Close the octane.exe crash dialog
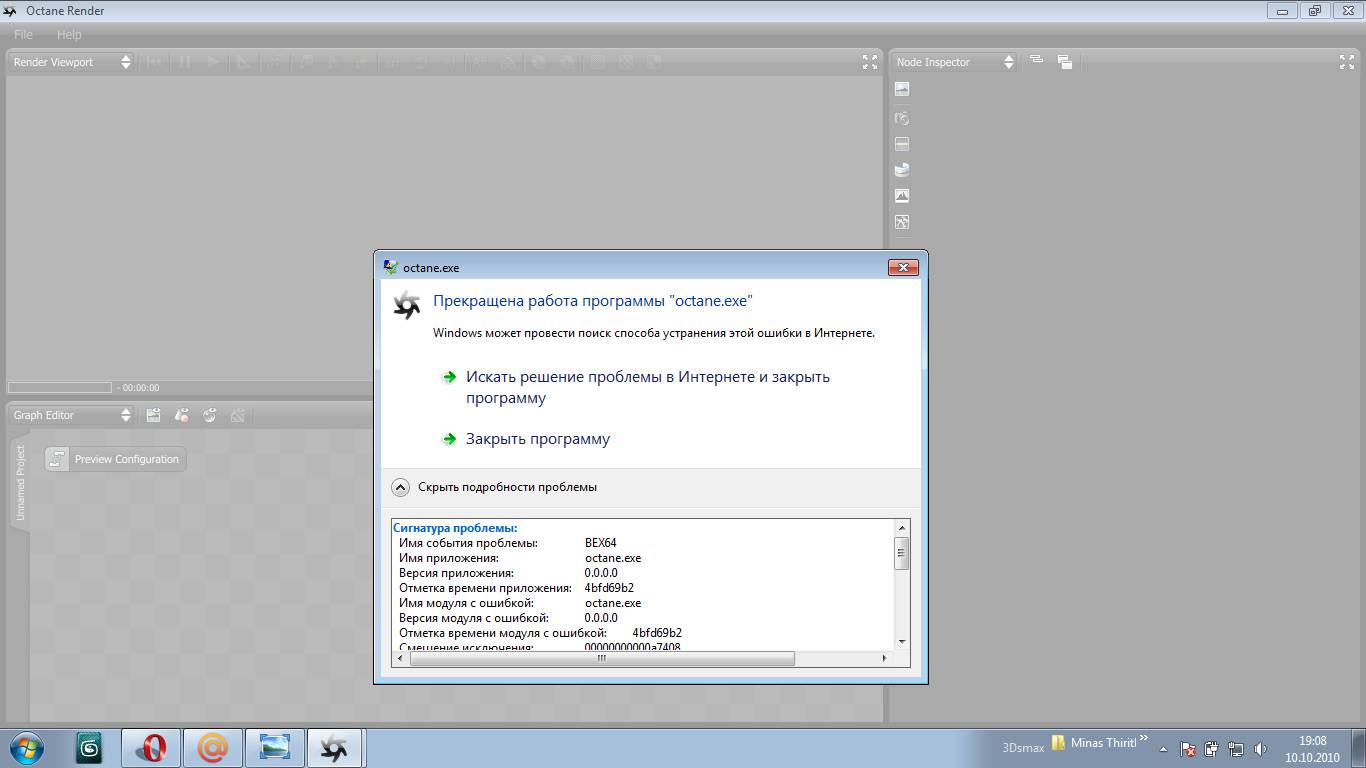Viewport: 1366px width, 768px height. (x=903, y=267)
